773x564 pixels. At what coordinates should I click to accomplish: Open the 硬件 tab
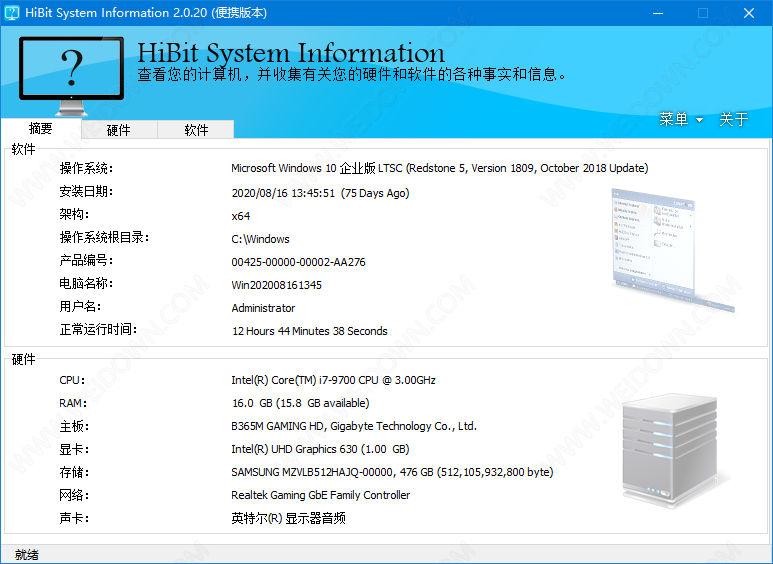pos(119,130)
